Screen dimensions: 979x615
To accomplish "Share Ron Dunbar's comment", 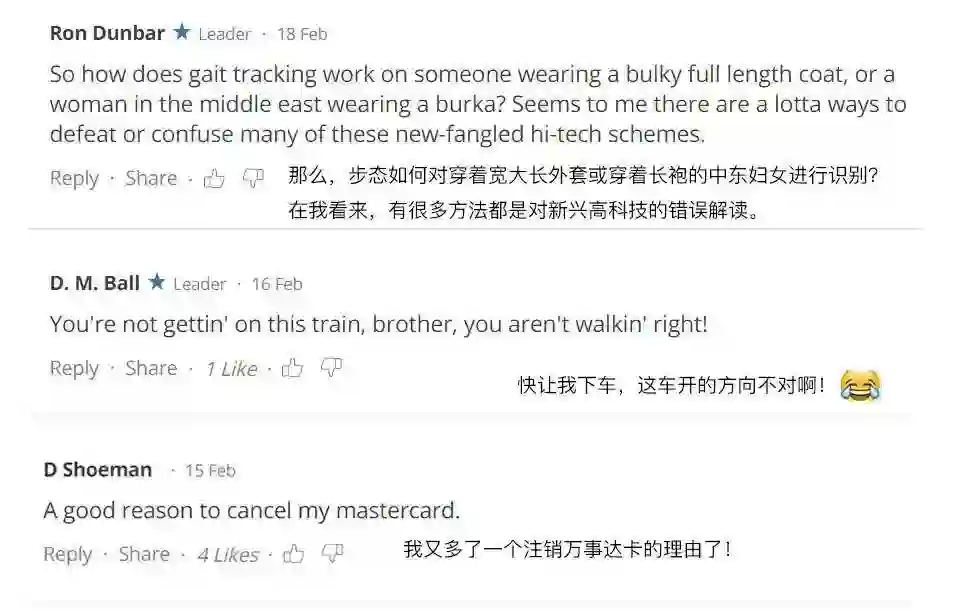I will (x=151, y=179).
